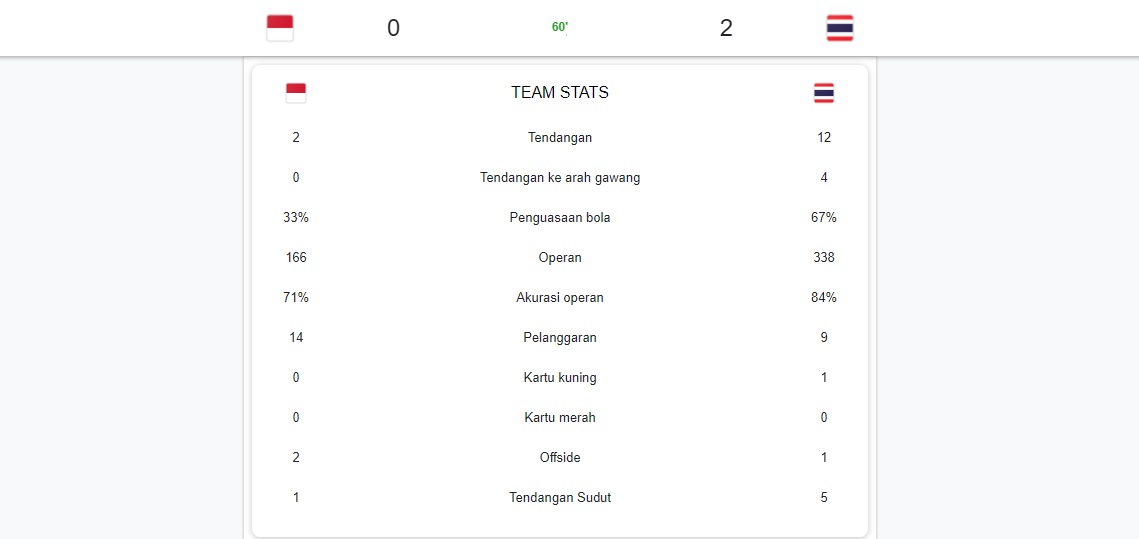Click Indonesia flag in Team Stats card
The width and height of the screenshot is (1139, 539).
(x=296, y=93)
